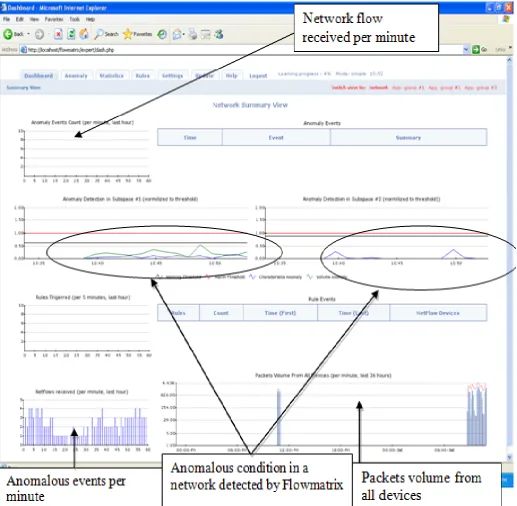Open the Back button history dropdown arrow

tap(28, 34)
